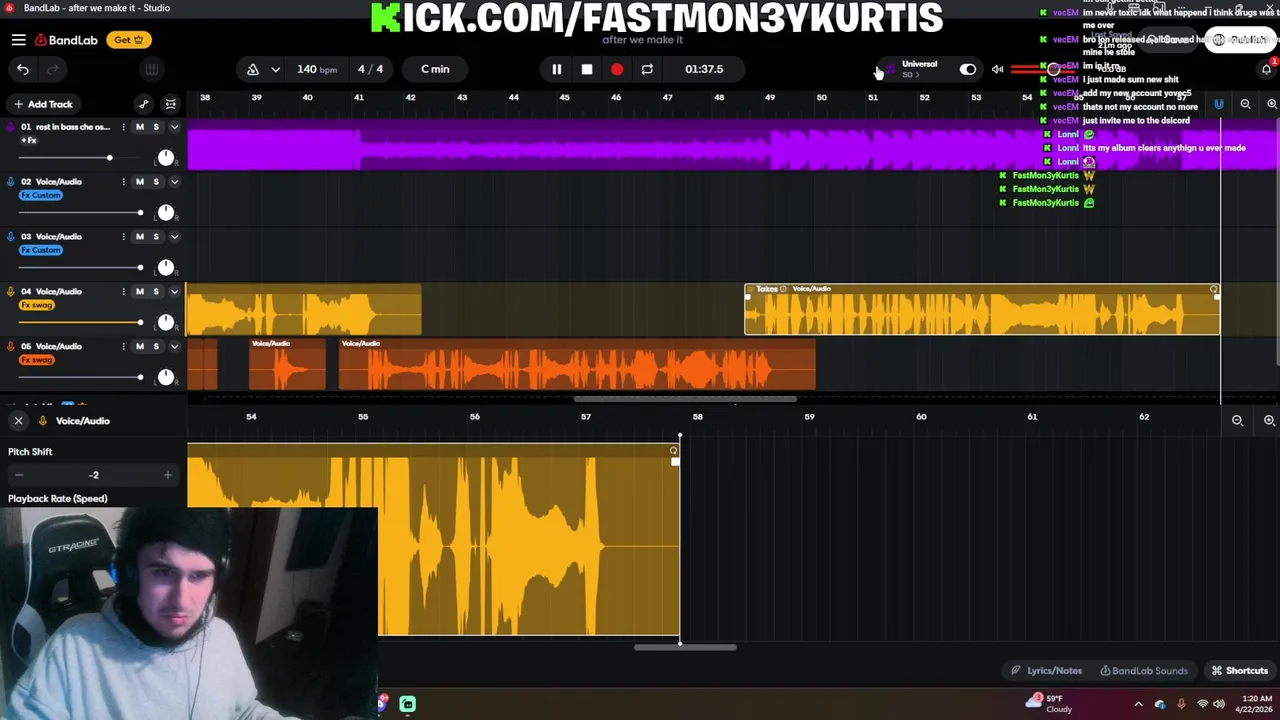Zoom out the clip editor
This screenshot has width=1280, height=720.
[1237, 421]
